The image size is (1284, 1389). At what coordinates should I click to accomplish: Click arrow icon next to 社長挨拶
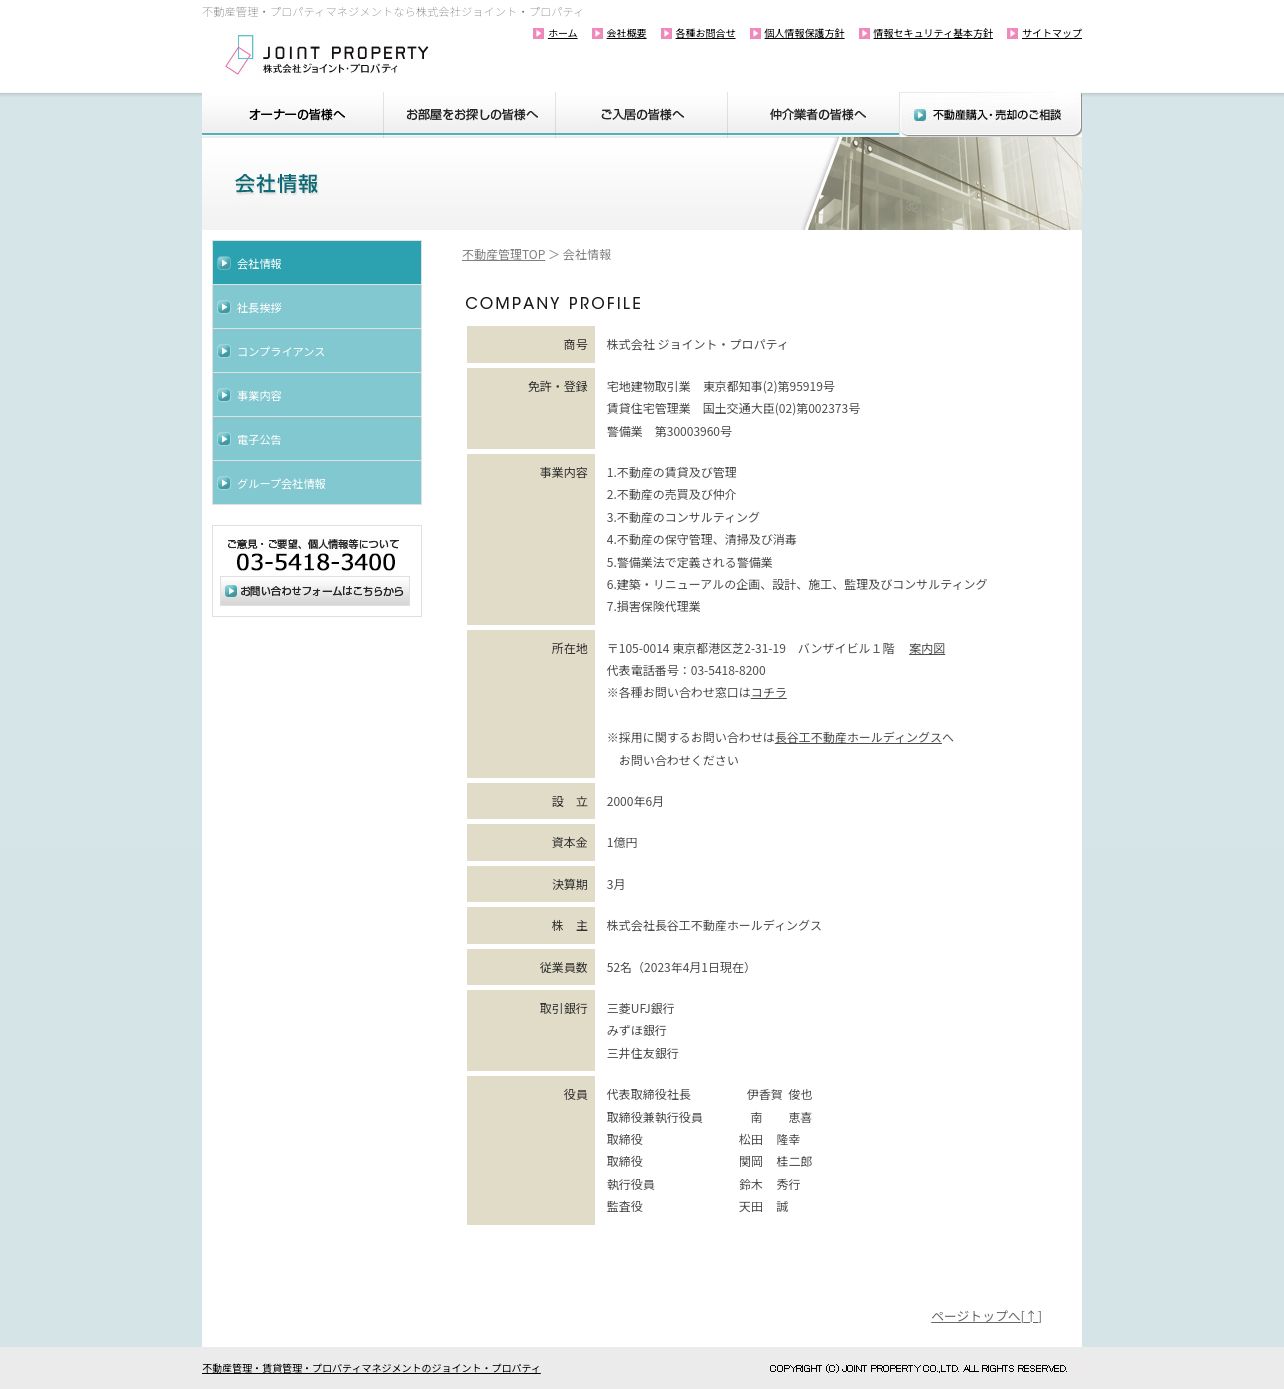click(x=224, y=307)
